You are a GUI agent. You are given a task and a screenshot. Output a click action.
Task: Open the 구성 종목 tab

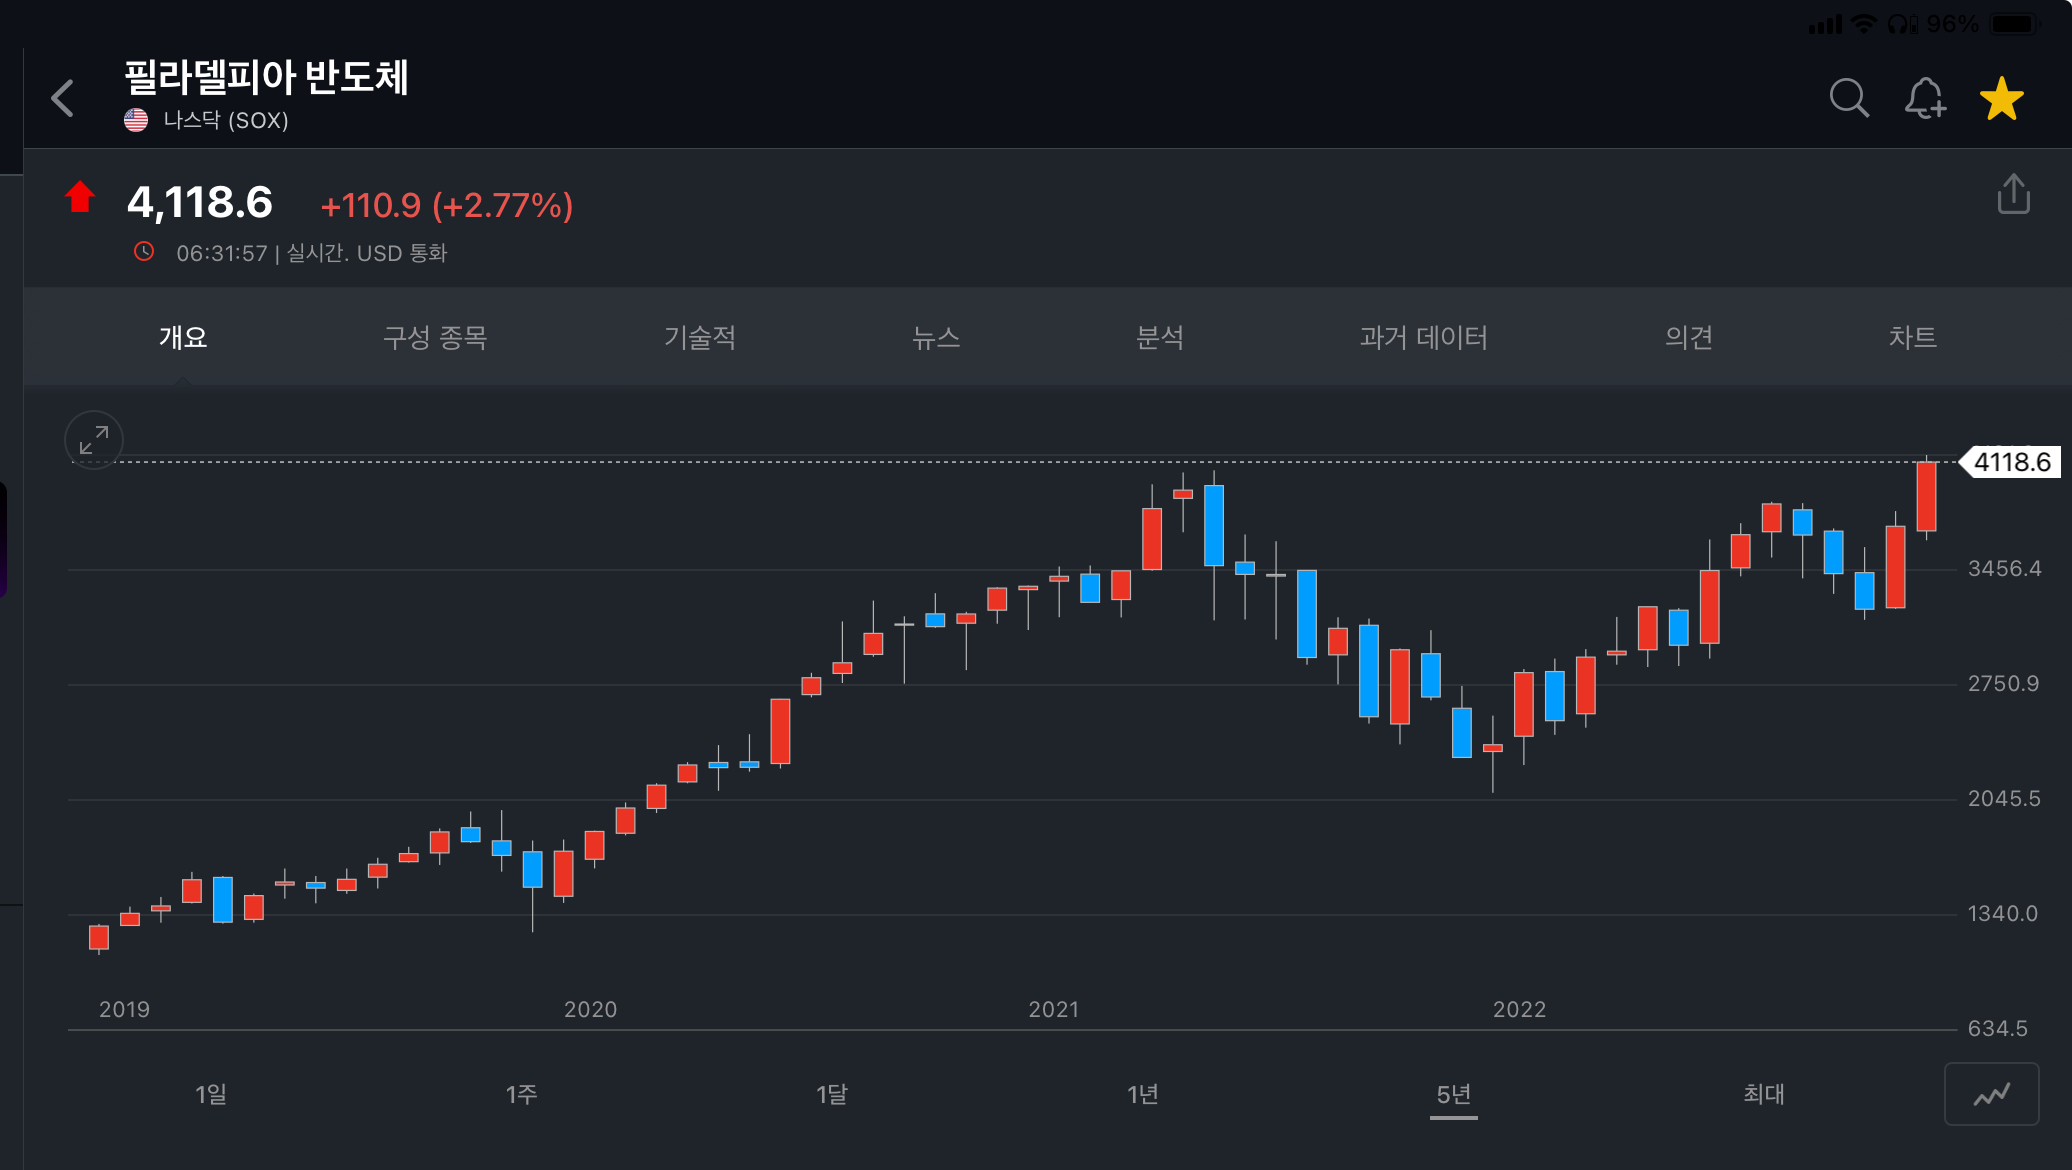coord(435,337)
